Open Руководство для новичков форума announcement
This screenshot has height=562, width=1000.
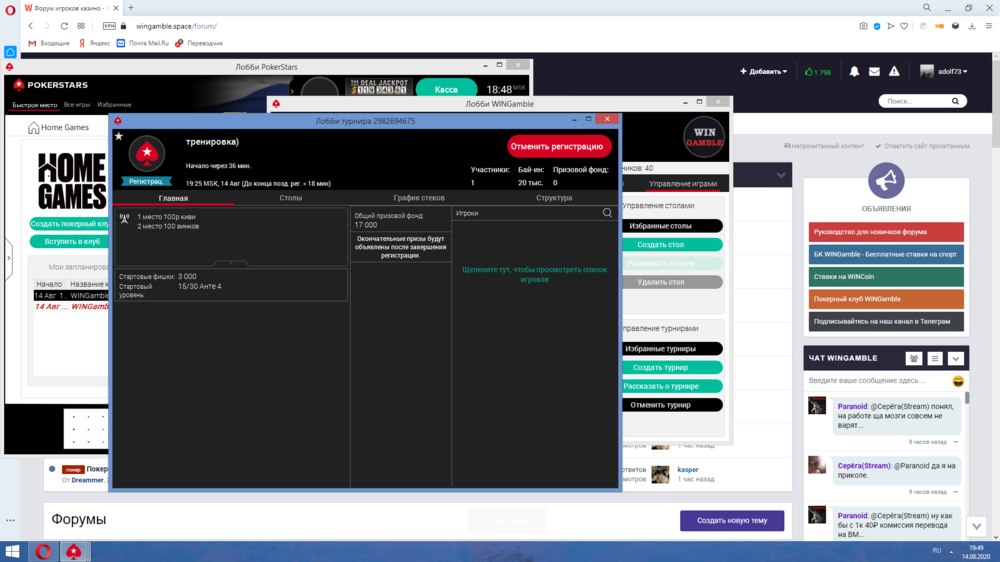886,232
